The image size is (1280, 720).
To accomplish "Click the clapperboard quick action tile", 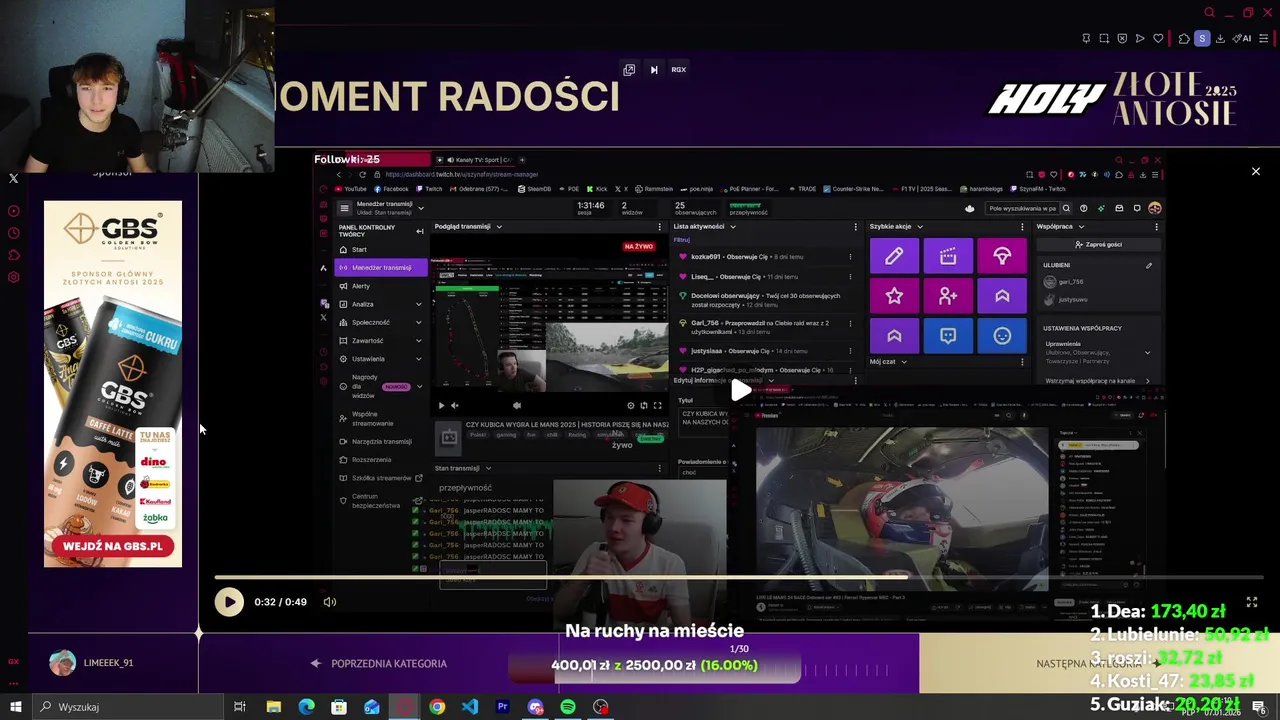I will click(948, 257).
